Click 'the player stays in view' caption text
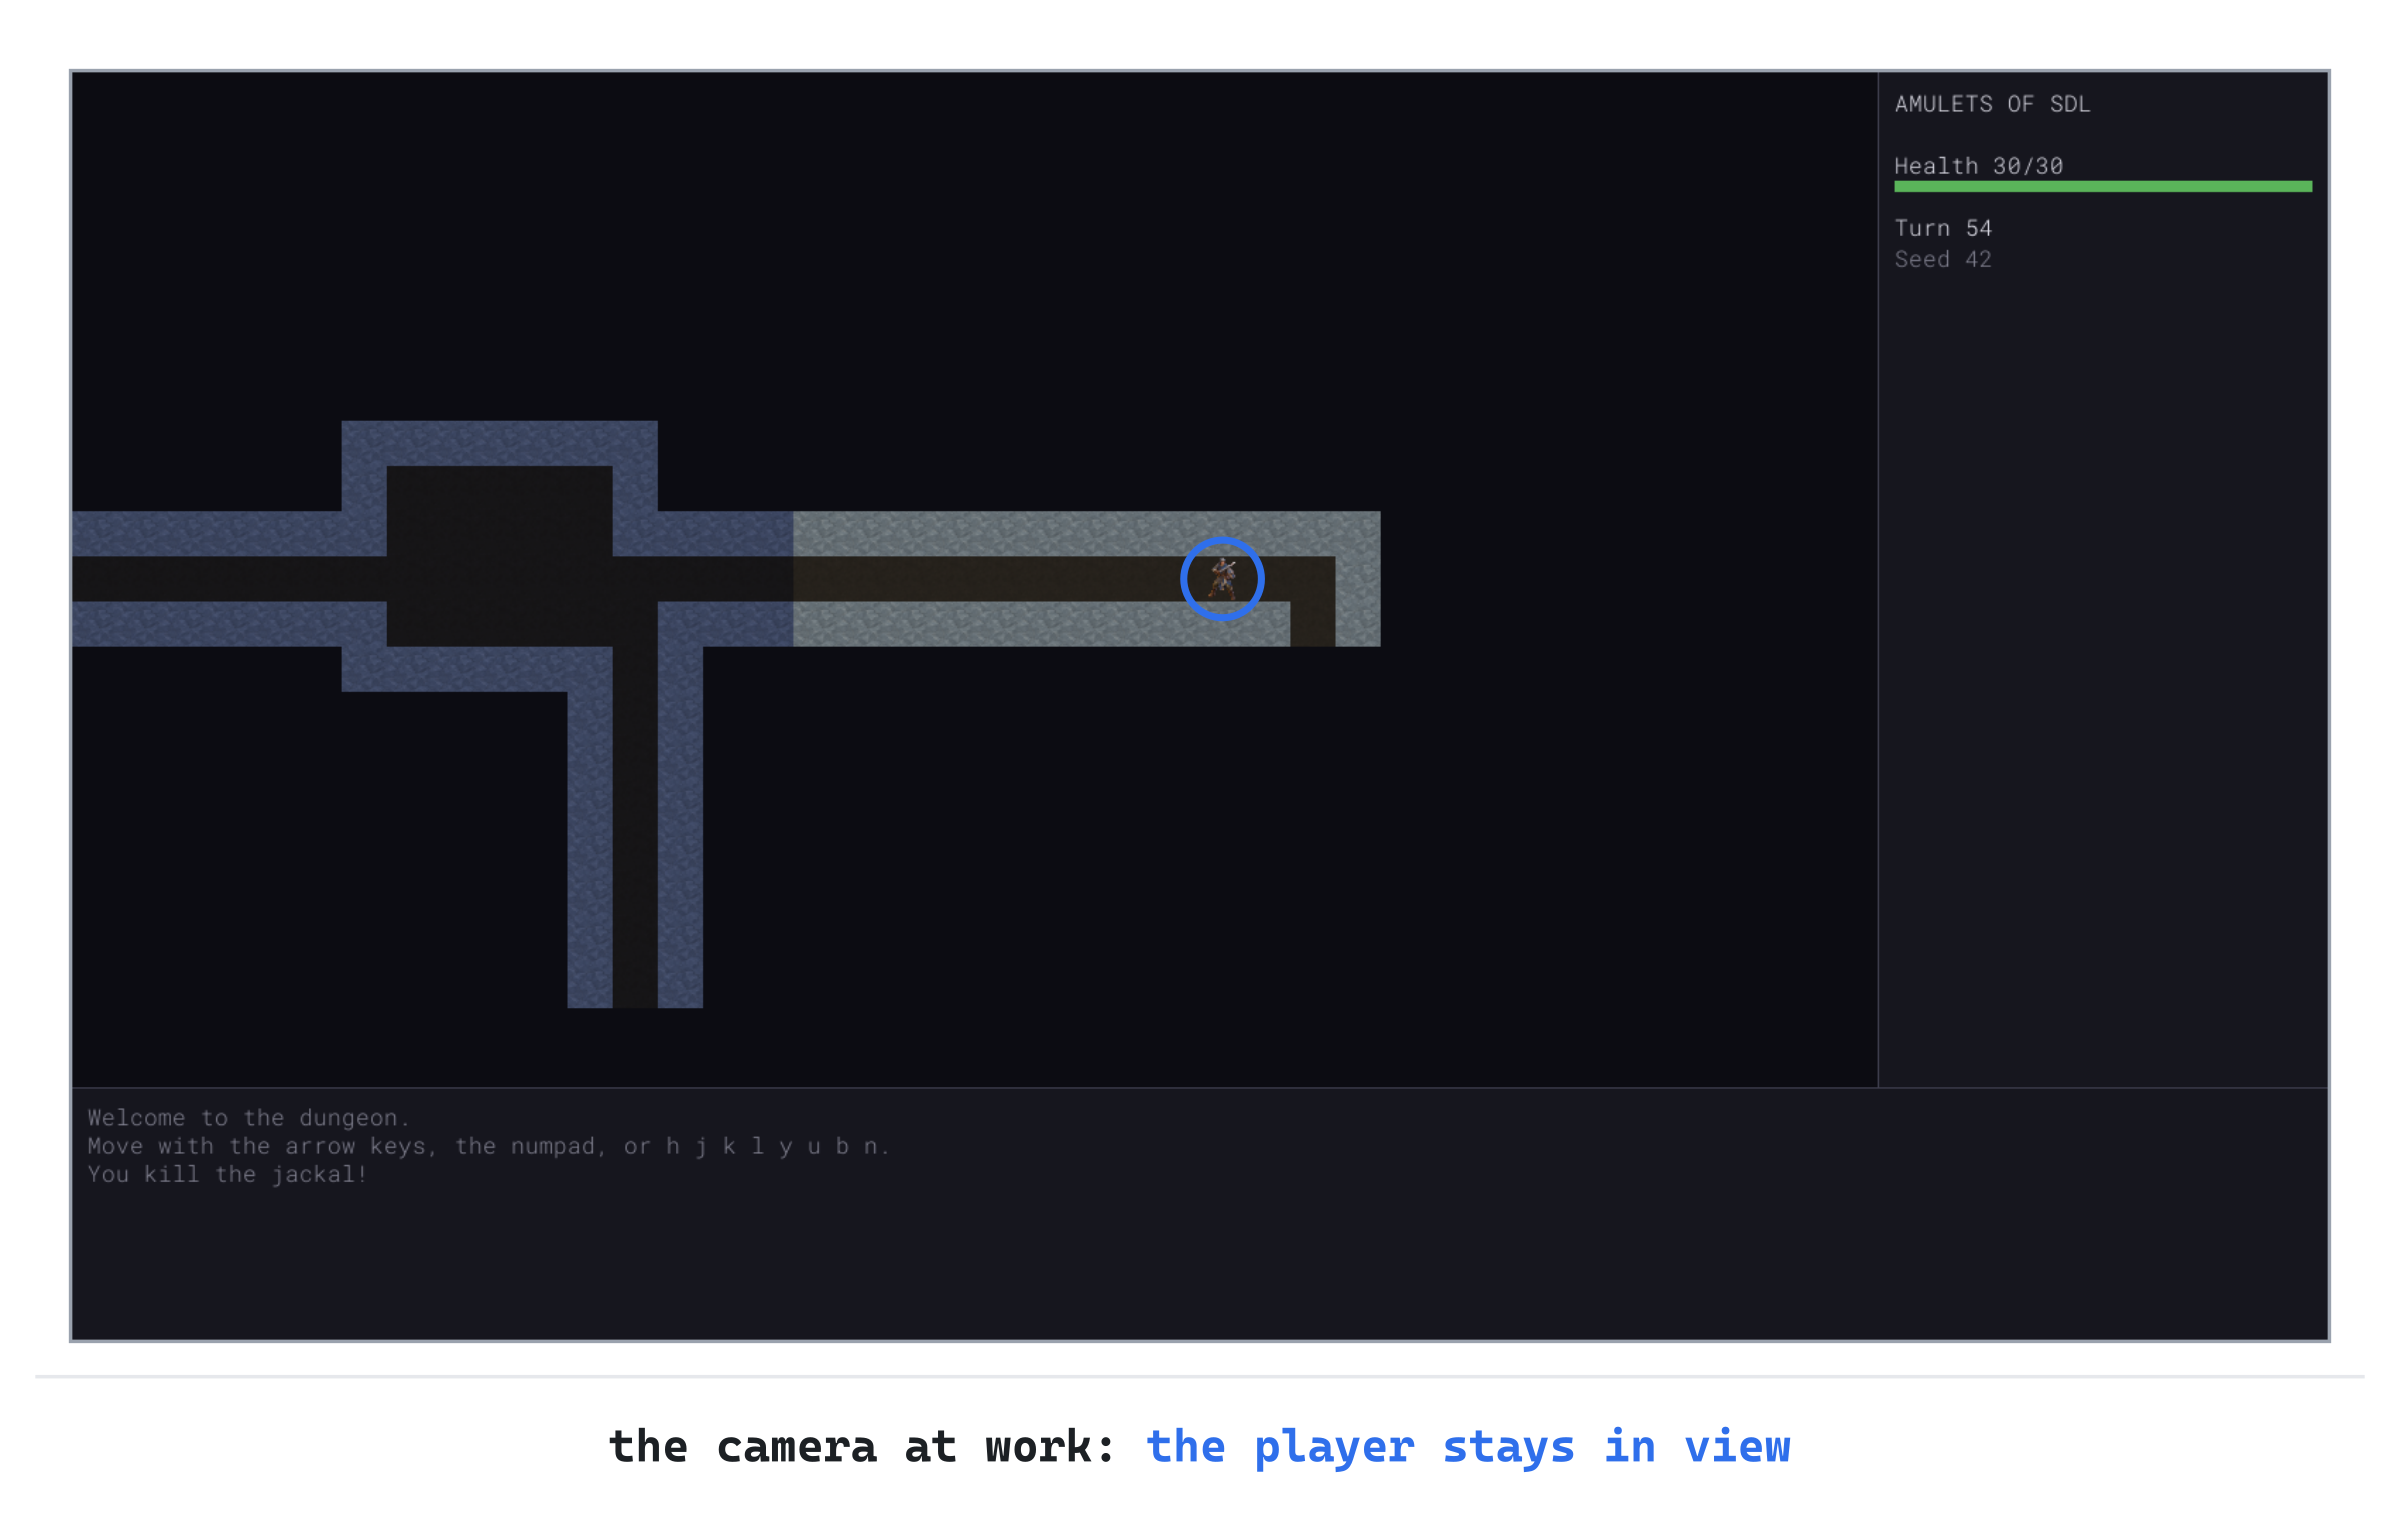This screenshot has width=2400, height=1532. pyautogui.click(x=1468, y=1447)
